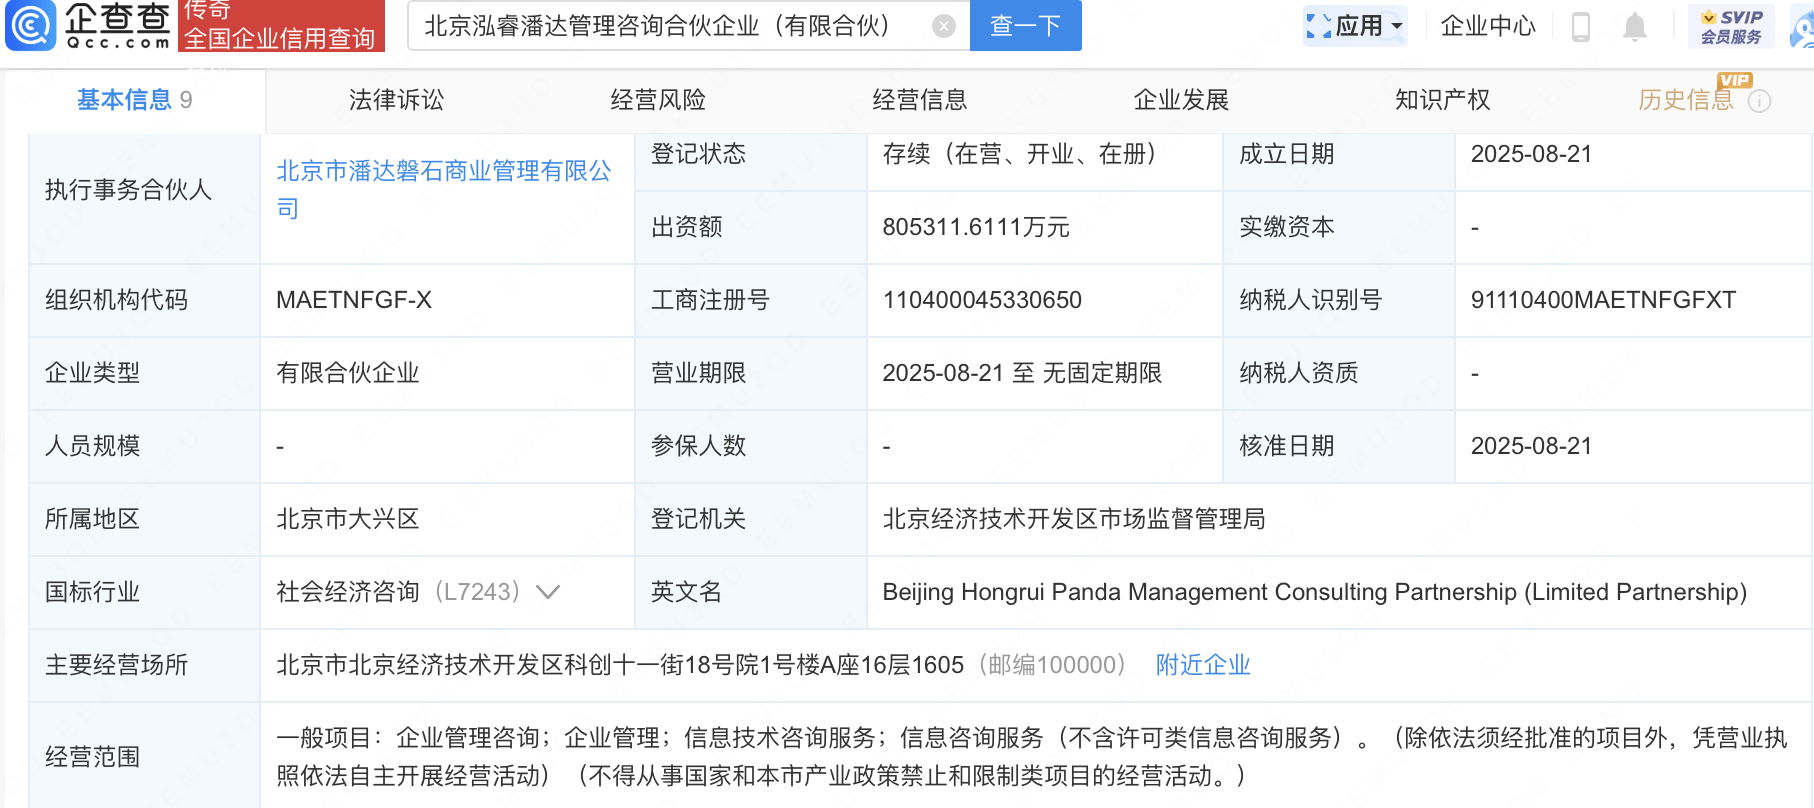Click the 纳税人资质 label cell

coord(1339,373)
